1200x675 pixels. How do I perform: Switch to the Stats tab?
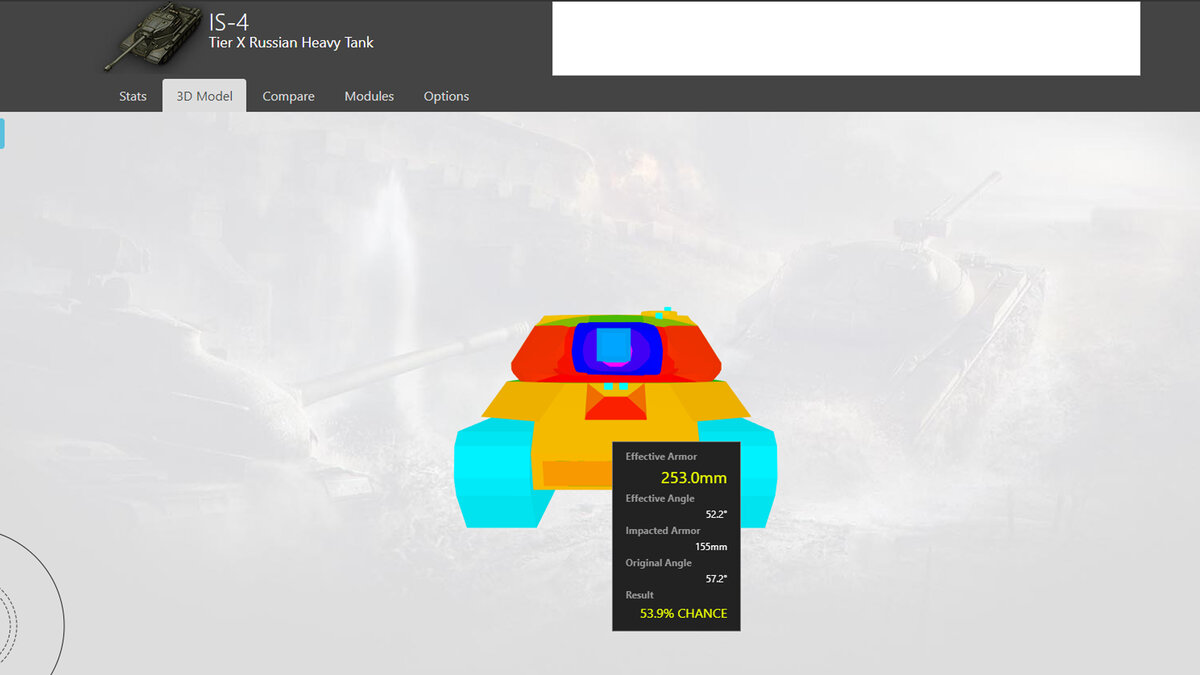click(x=133, y=96)
